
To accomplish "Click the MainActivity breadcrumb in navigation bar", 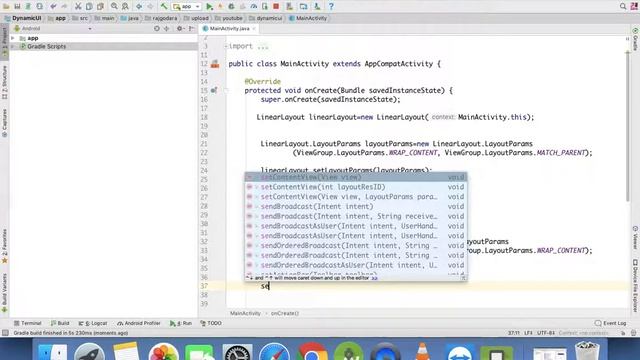I will [308, 18].
